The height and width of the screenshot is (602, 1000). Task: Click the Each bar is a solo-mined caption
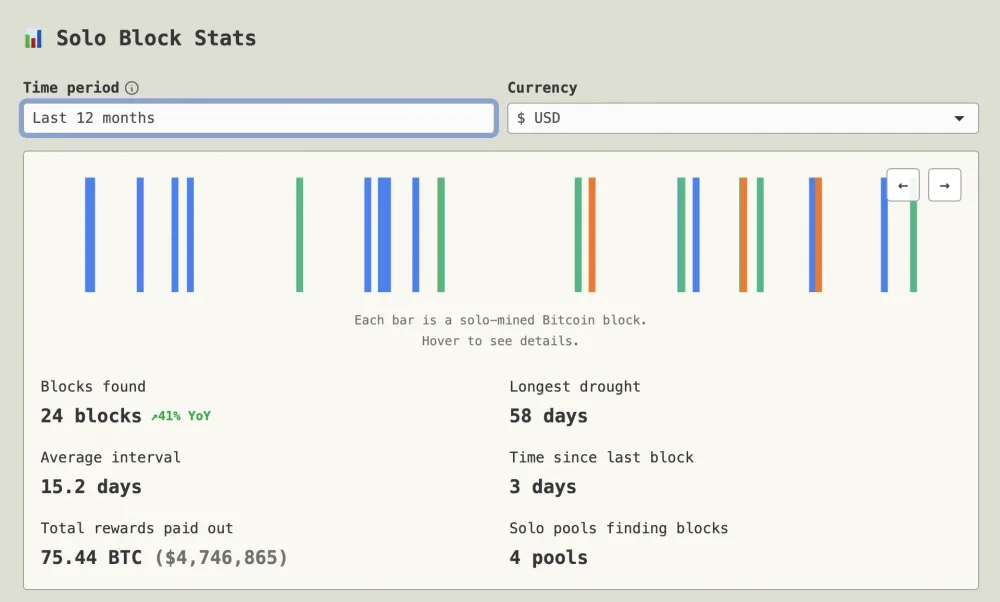click(x=501, y=320)
